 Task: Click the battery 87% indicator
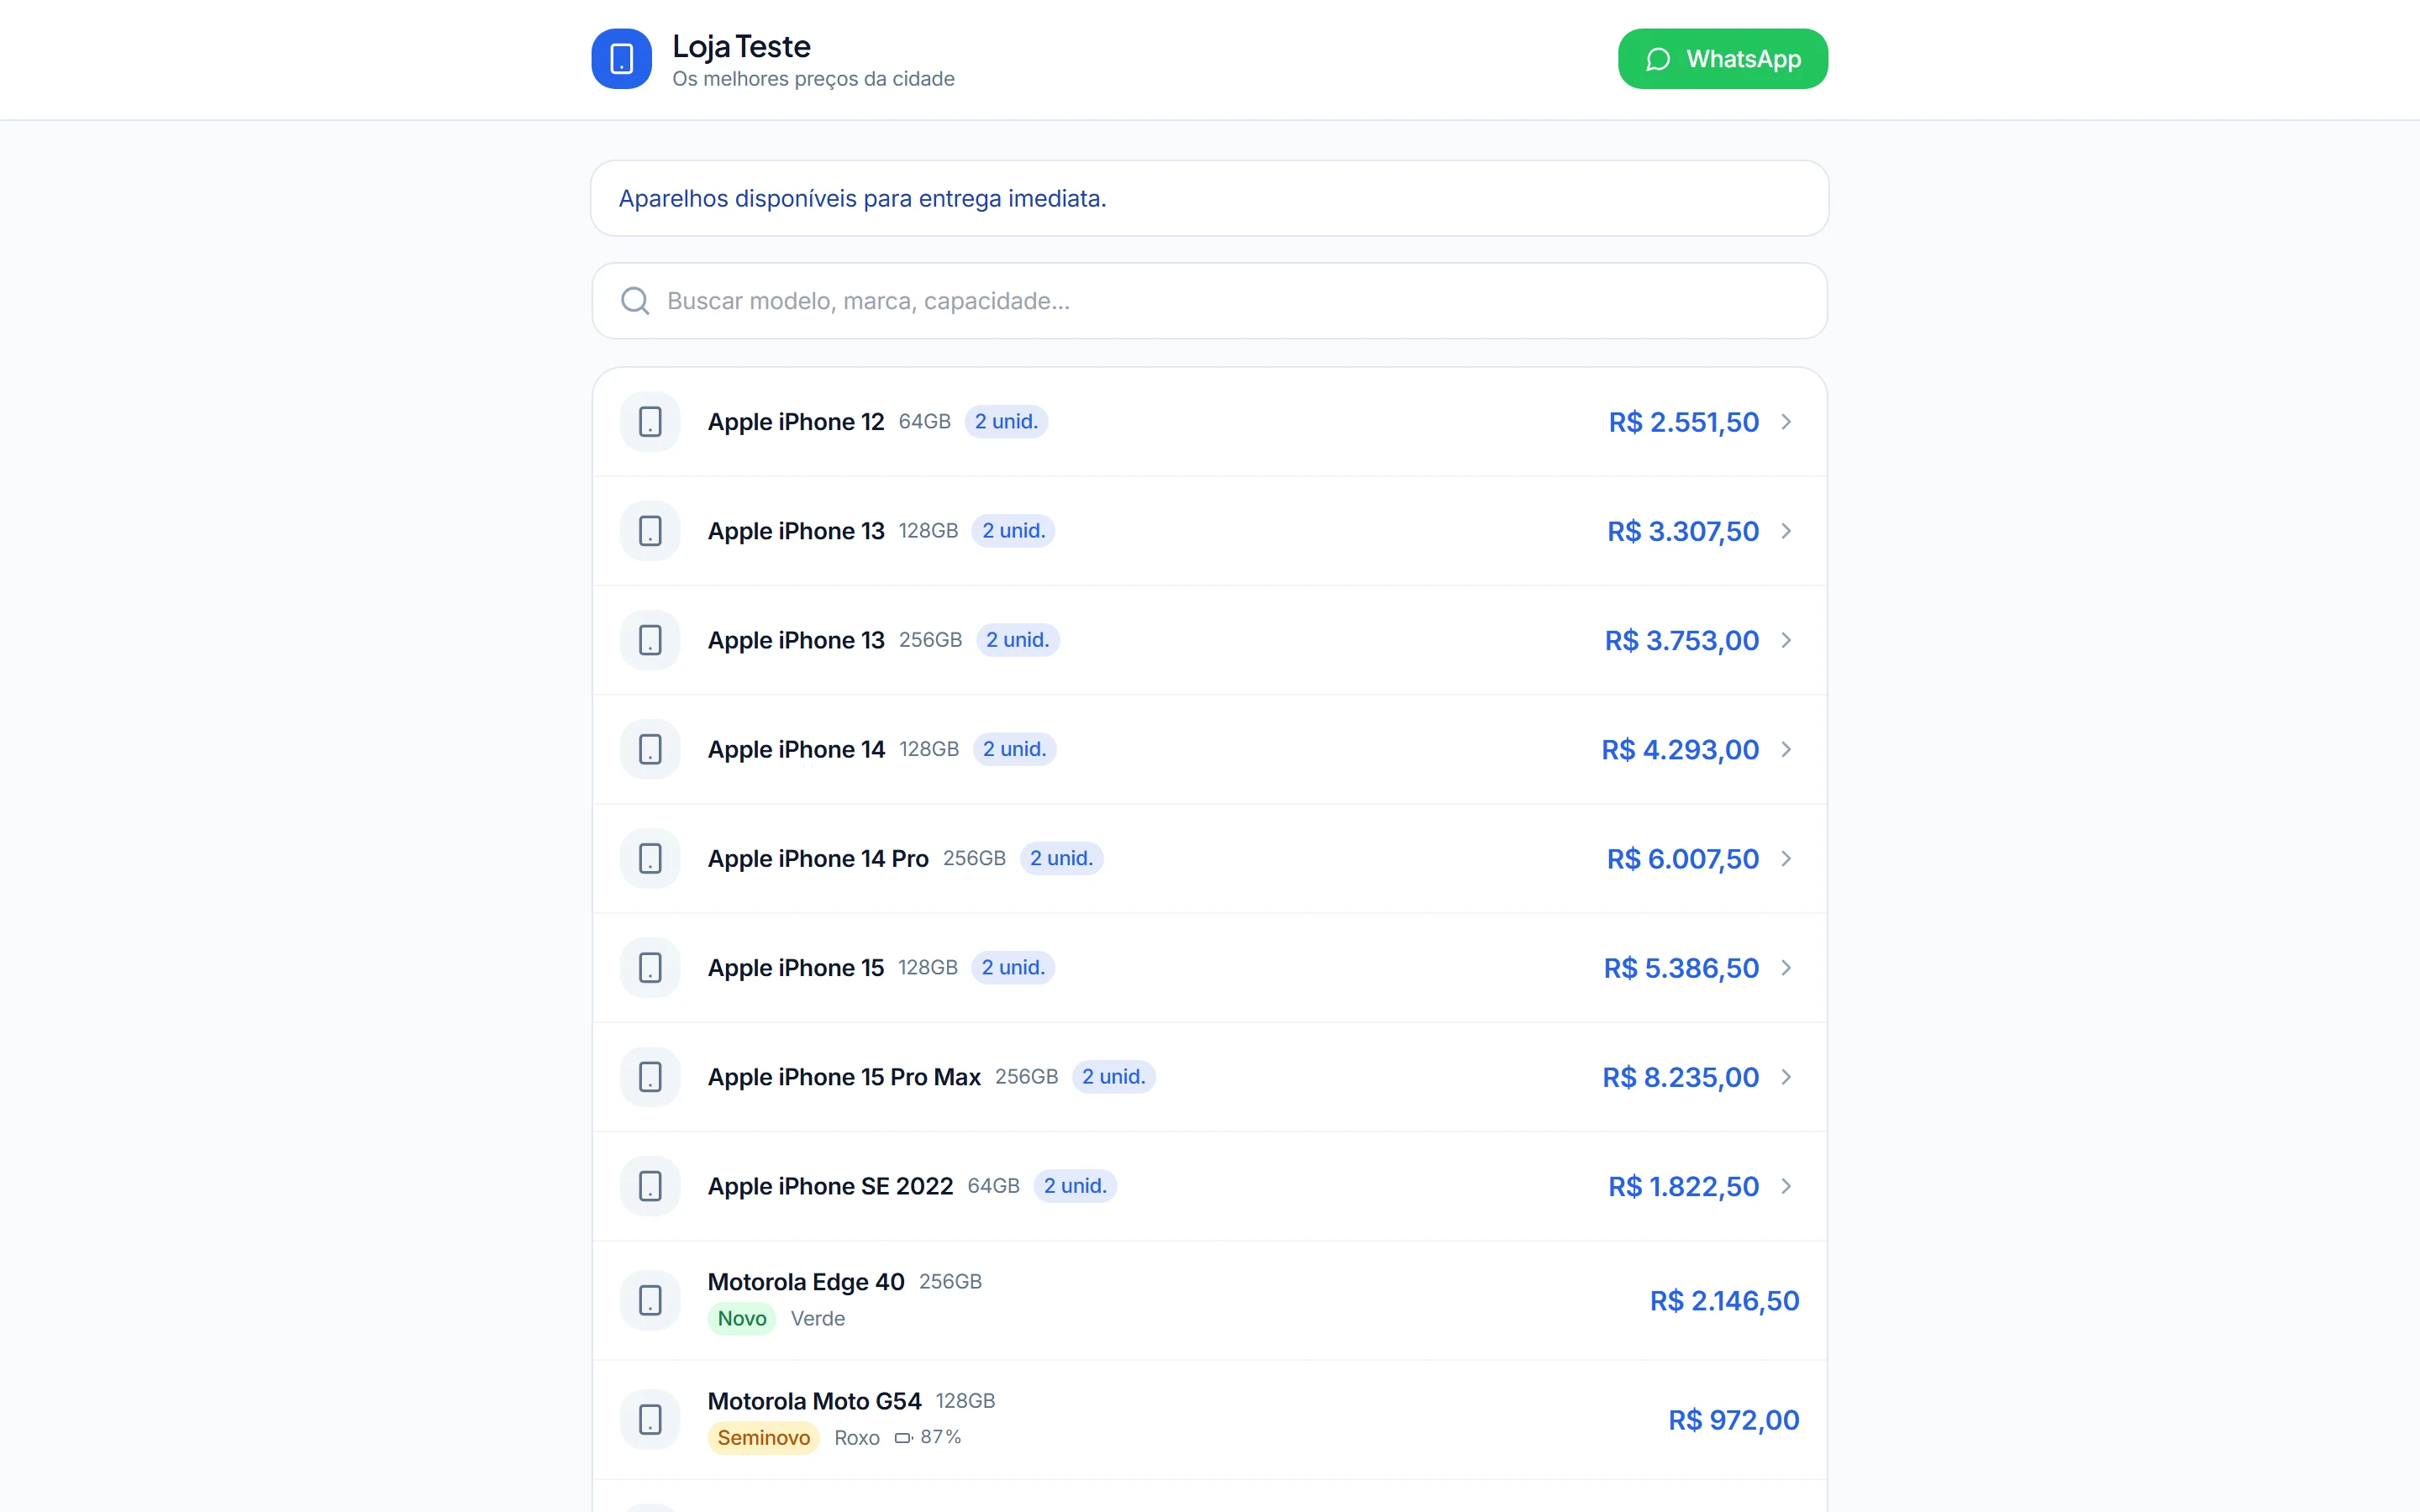click(x=928, y=1437)
